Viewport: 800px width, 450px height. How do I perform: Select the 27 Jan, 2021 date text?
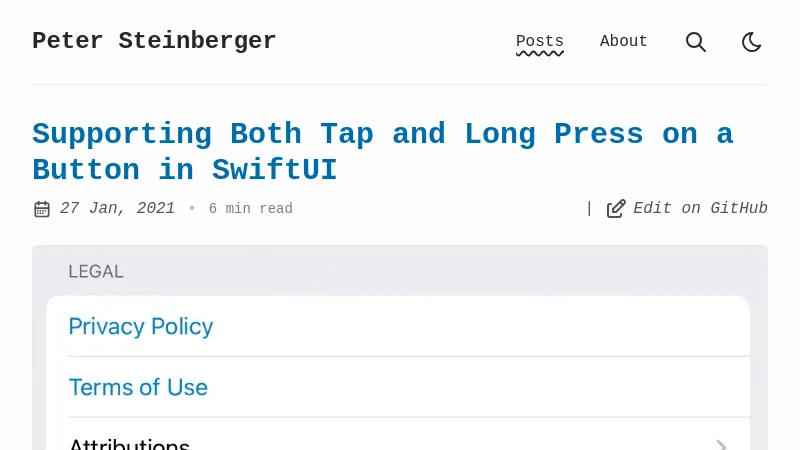(x=117, y=208)
